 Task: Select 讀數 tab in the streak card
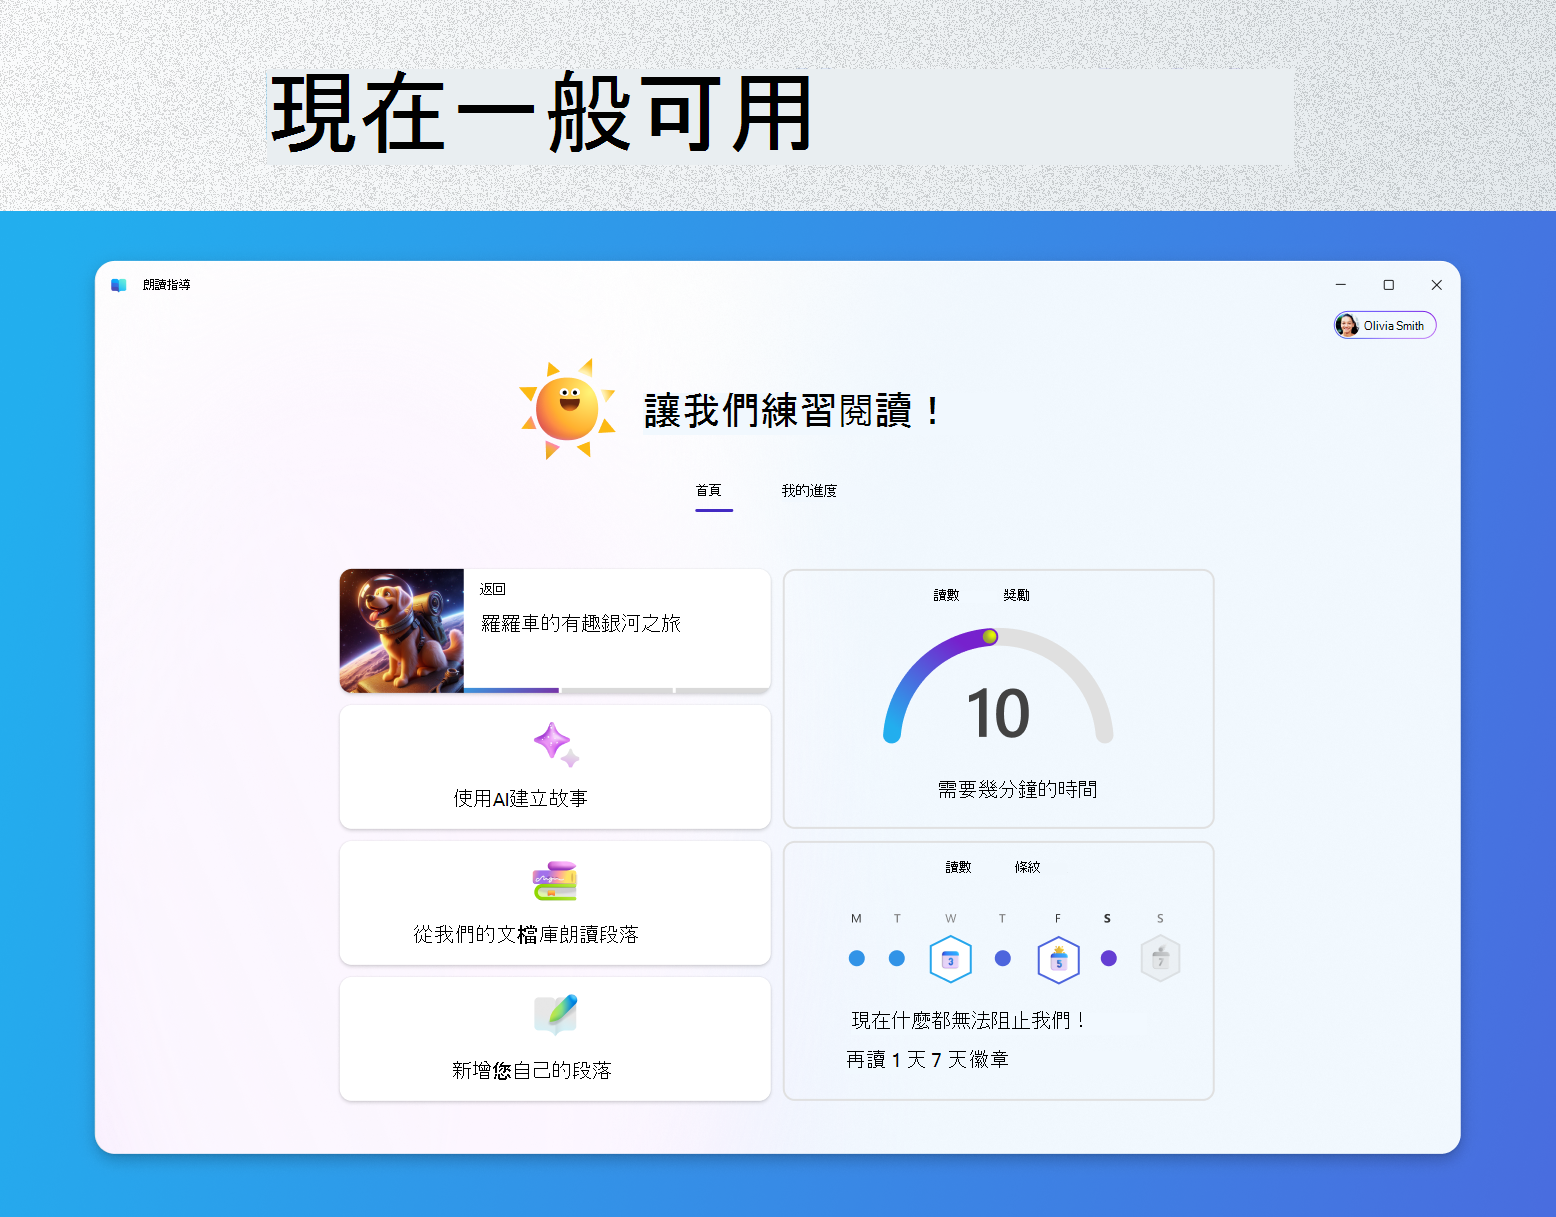tap(958, 867)
